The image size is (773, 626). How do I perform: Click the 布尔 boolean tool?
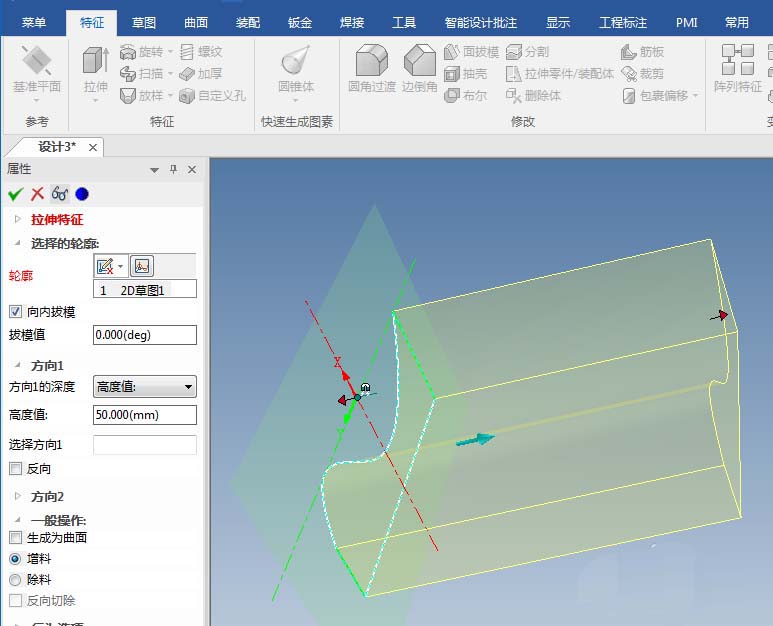[465, 95]
